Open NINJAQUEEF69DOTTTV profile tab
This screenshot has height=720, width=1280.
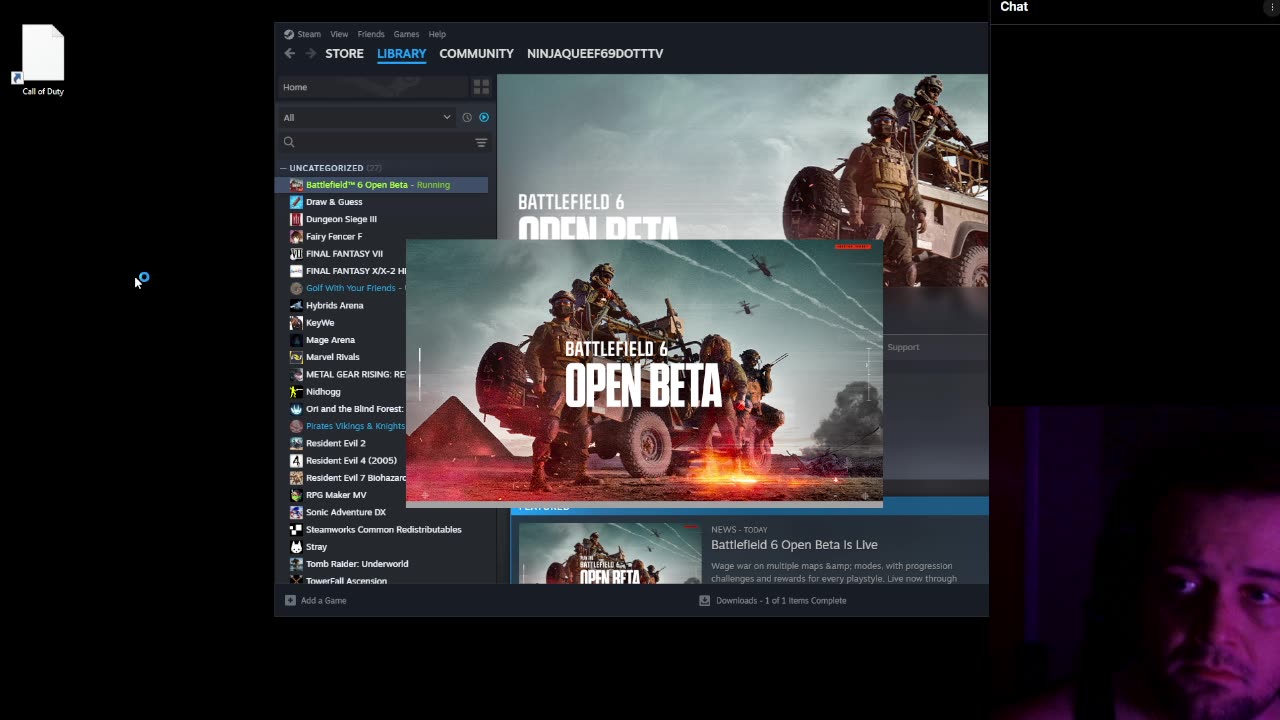pos(595,54)
